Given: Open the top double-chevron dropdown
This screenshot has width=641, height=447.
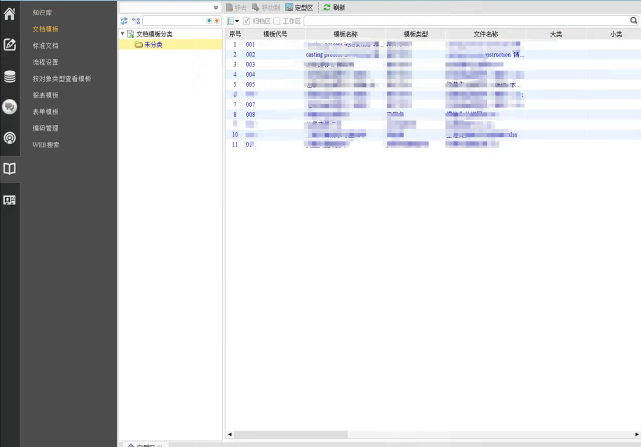Looking at the screenshot, I should point(216,7).
